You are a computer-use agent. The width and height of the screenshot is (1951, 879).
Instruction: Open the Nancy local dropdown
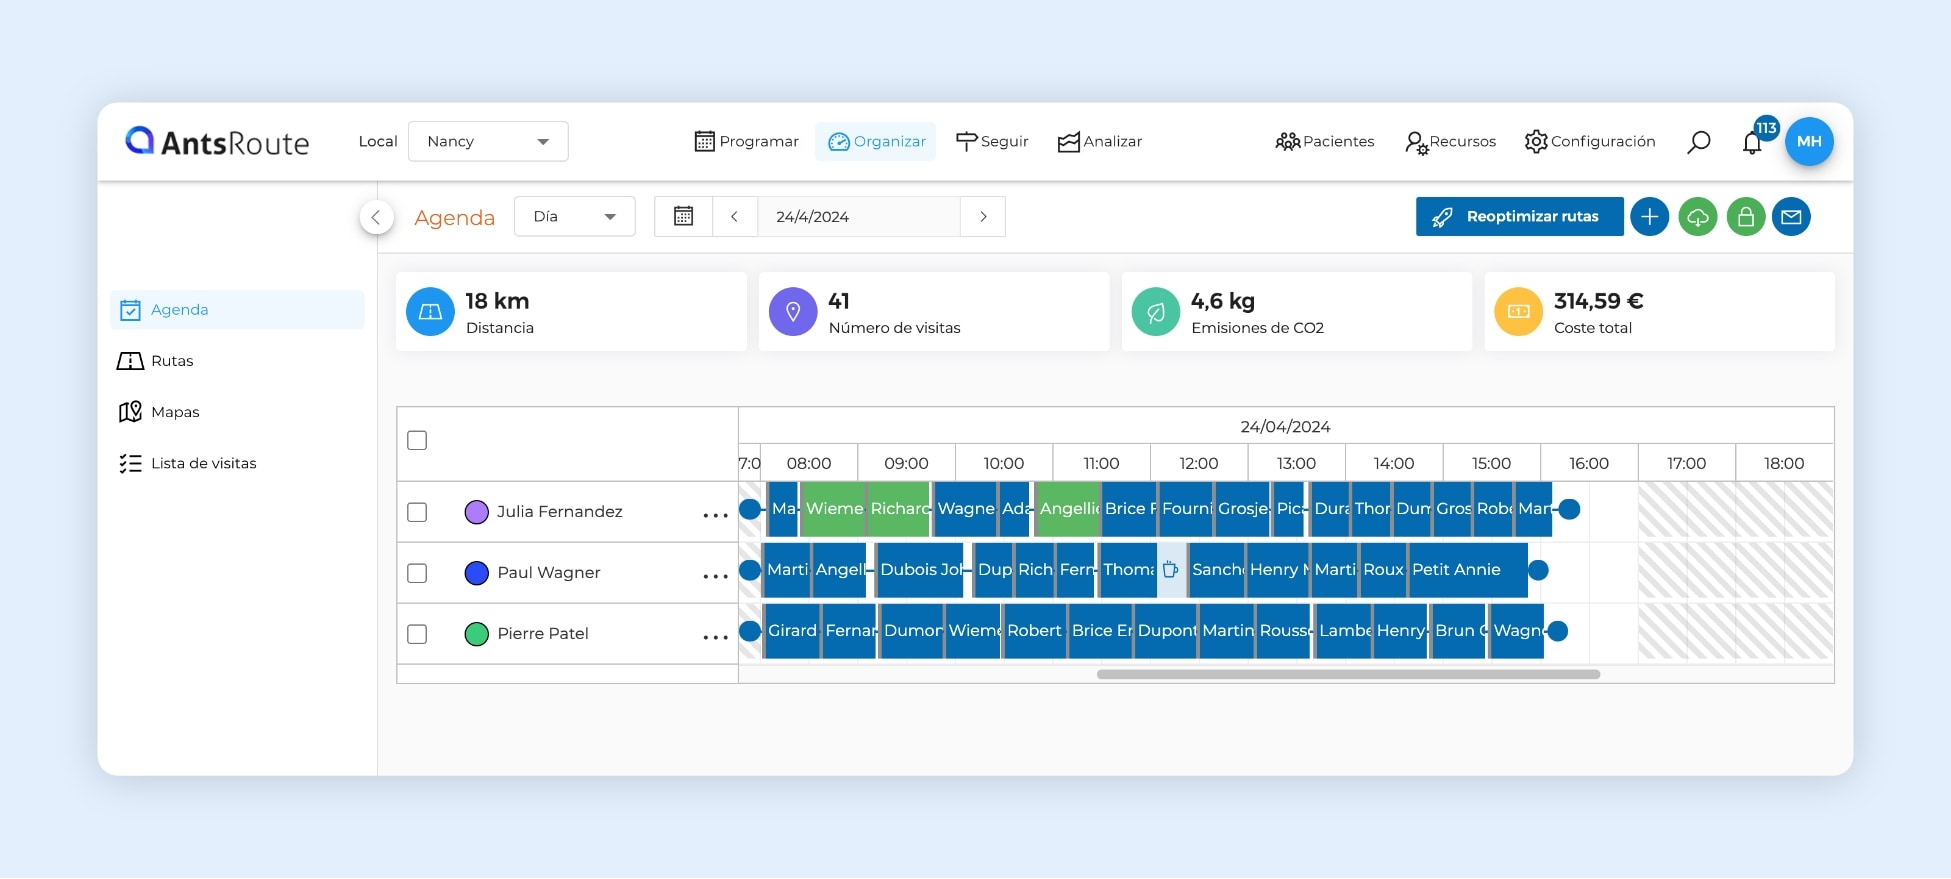coord(488,142)
